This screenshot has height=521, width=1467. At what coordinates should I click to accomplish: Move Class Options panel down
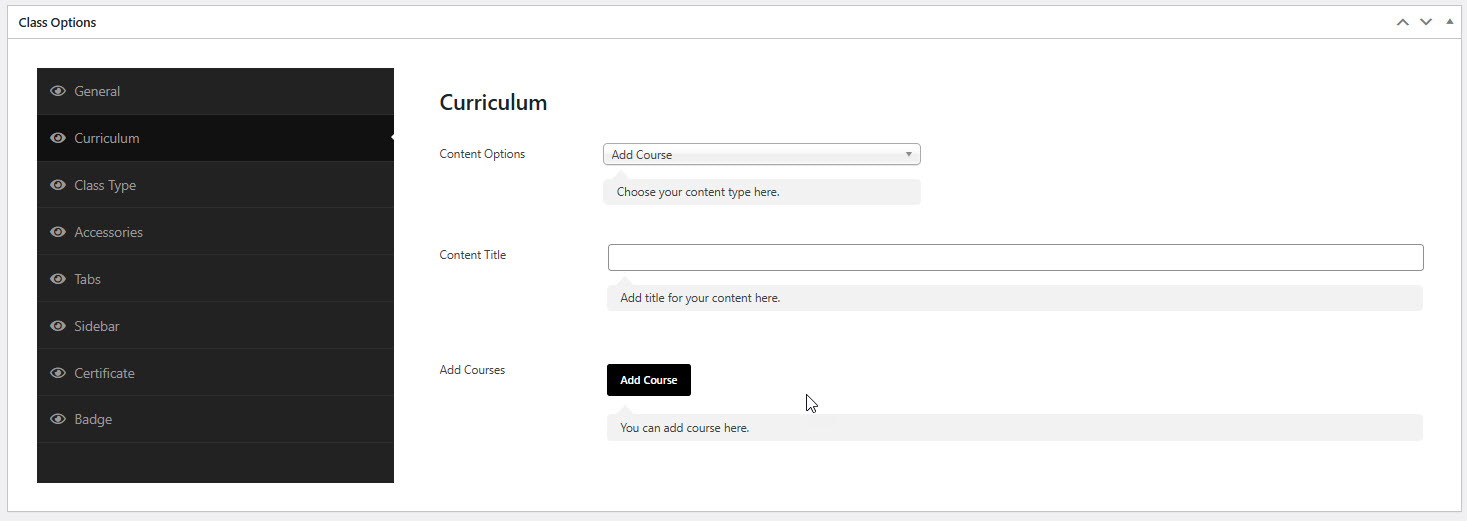(1426, 22)
